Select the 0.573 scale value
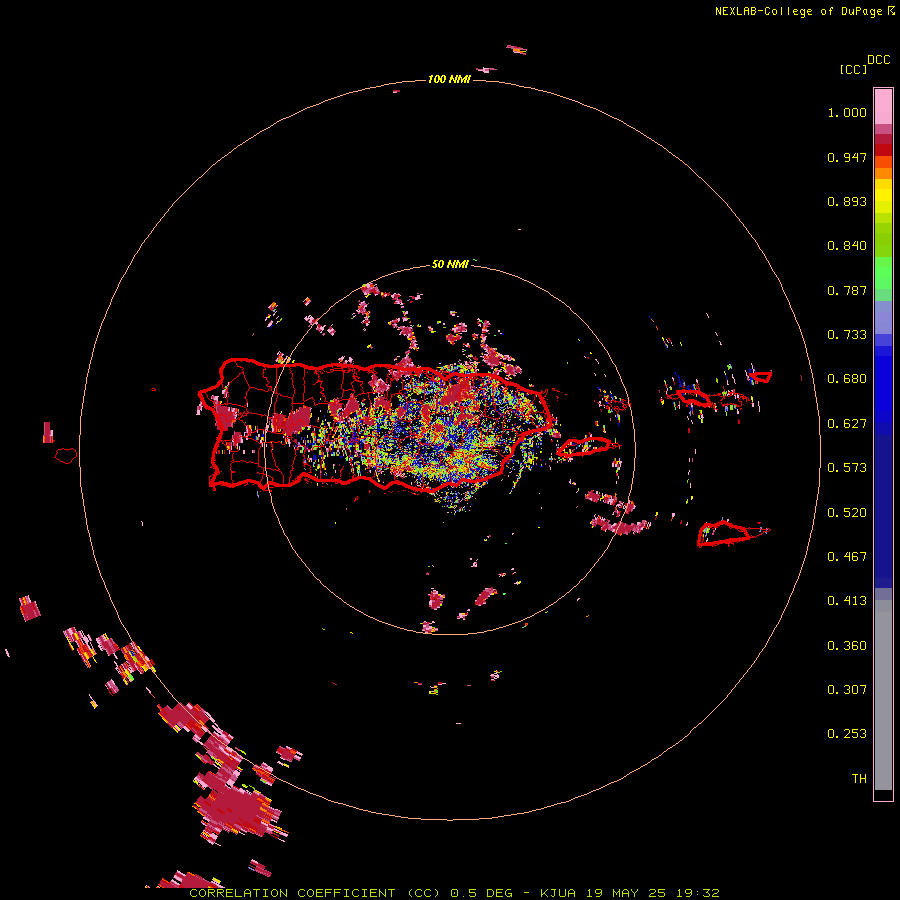 click(847, 468)
